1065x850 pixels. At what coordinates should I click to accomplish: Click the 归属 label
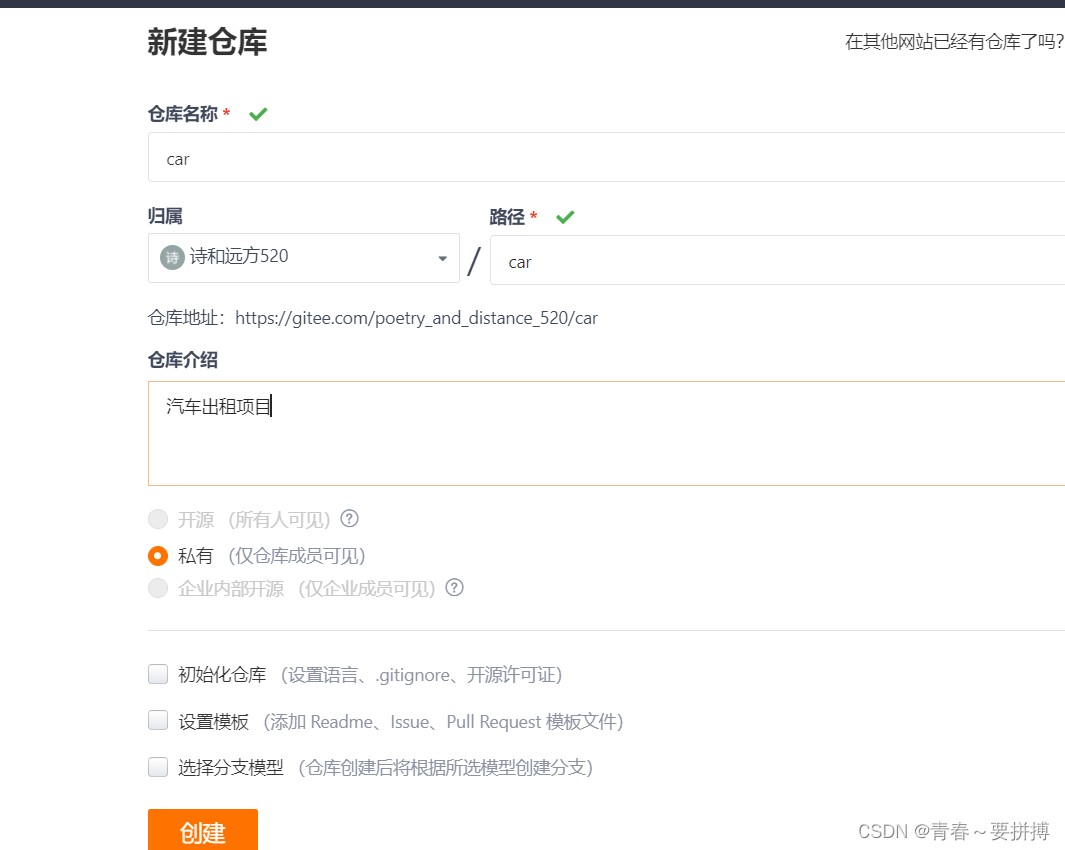pos(165,216)
